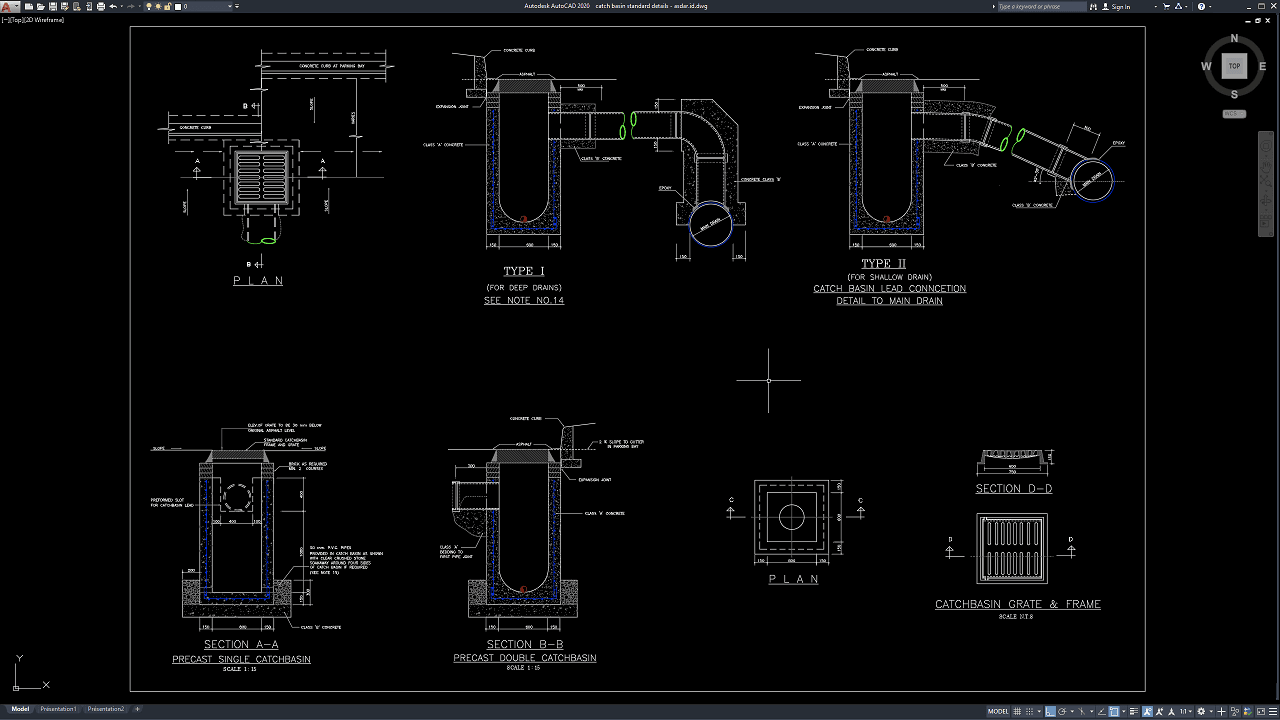Viewport: 1280px width, 720px height.
Task: Click the Isolate Objects status icon
Action: coord(1235,711)
